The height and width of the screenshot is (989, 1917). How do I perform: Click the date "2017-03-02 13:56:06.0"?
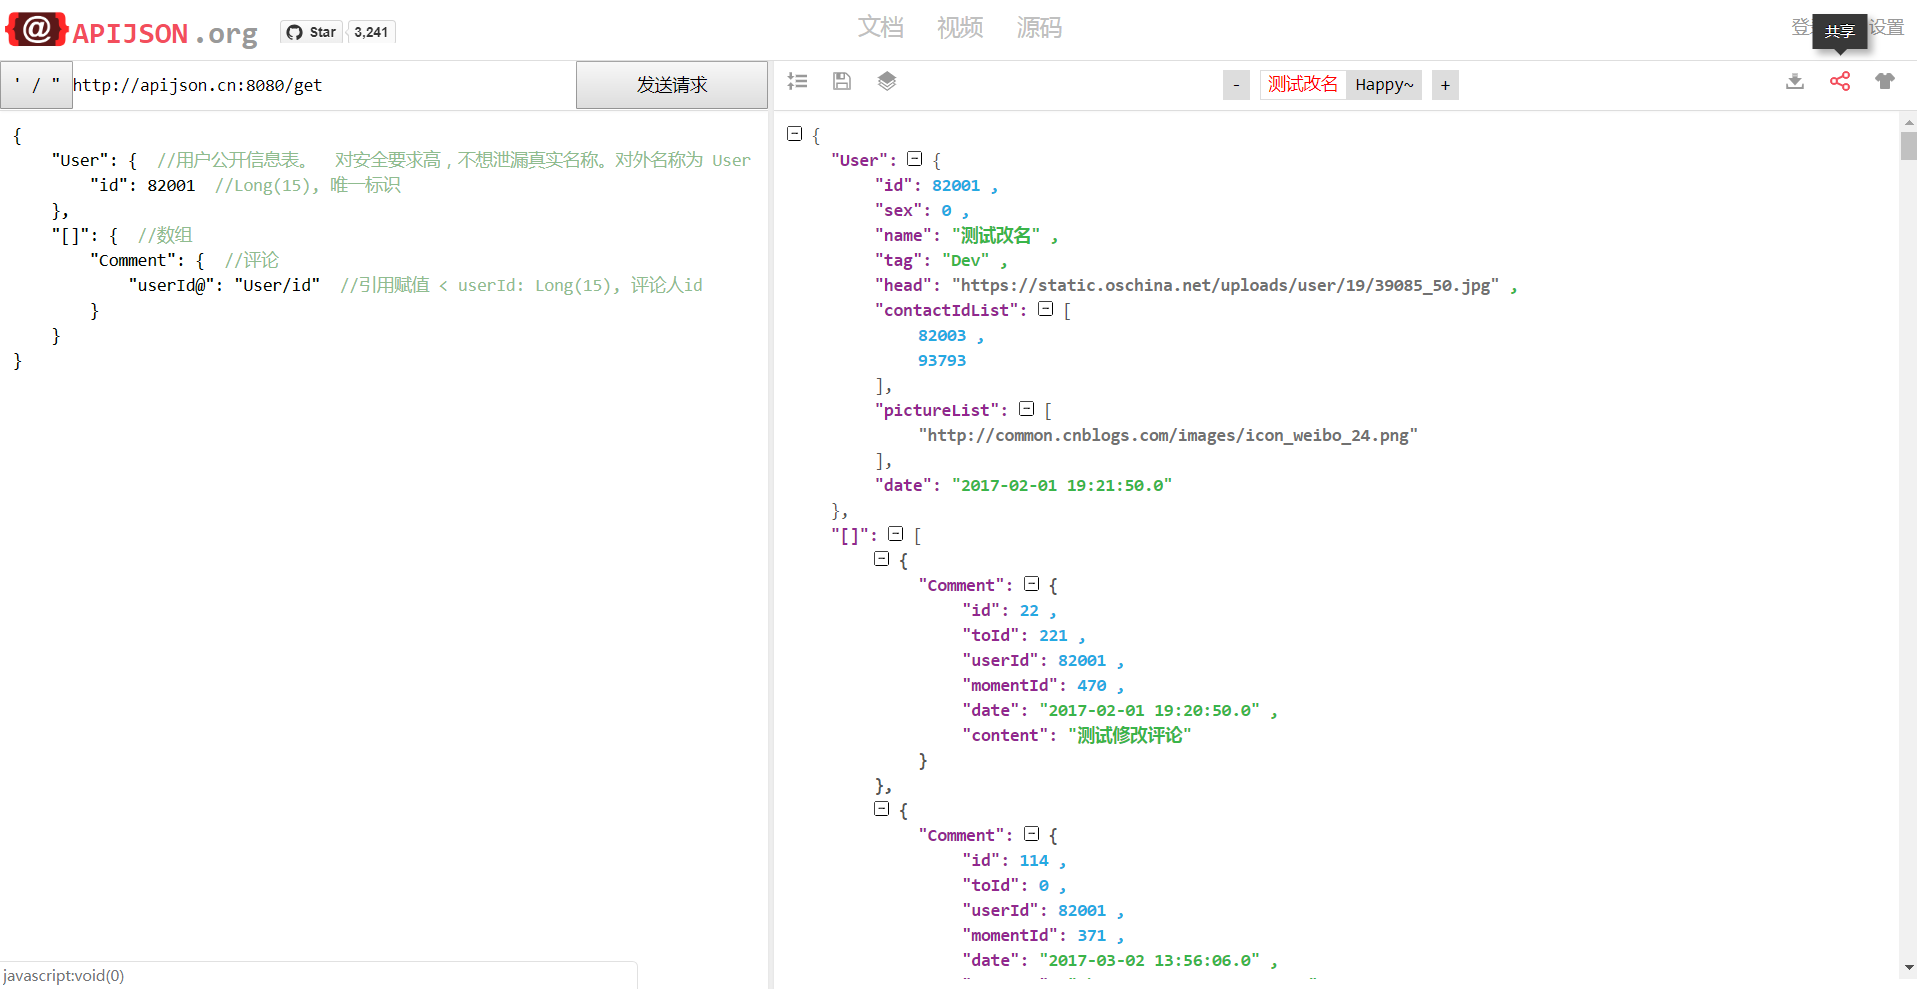1149,961
